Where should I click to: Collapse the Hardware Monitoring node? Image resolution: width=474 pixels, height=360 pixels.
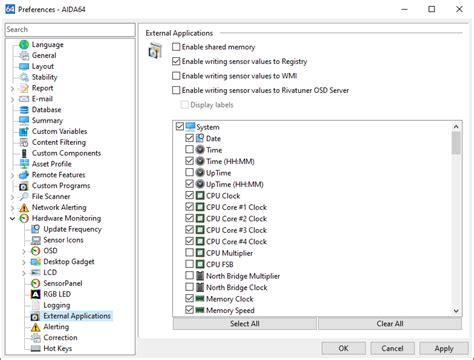pyautogui.click(x=12, y=219)
